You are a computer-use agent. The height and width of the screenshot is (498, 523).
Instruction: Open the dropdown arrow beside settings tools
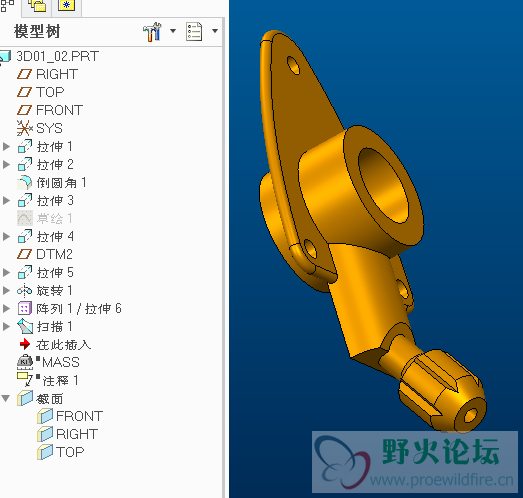click(x=173, y=31)
